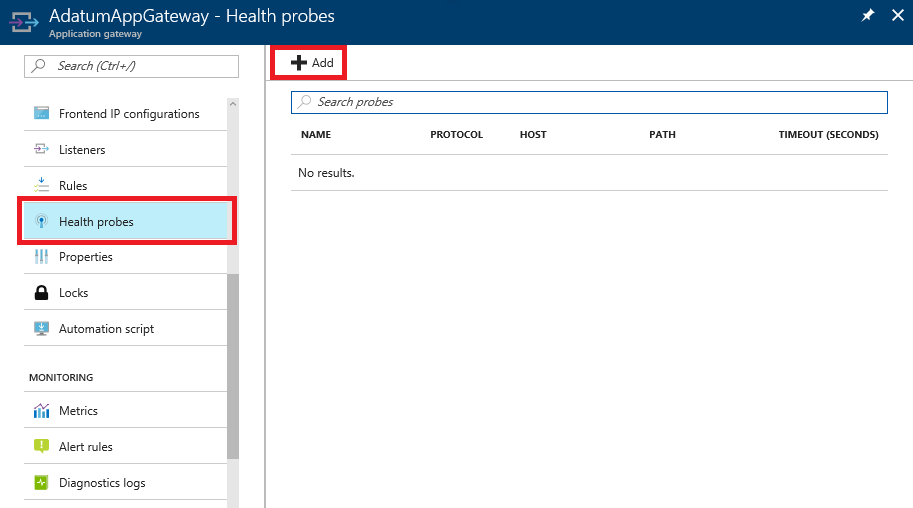913x508 pixels.
Task: Open the Locks menu item
Action: 126,293
